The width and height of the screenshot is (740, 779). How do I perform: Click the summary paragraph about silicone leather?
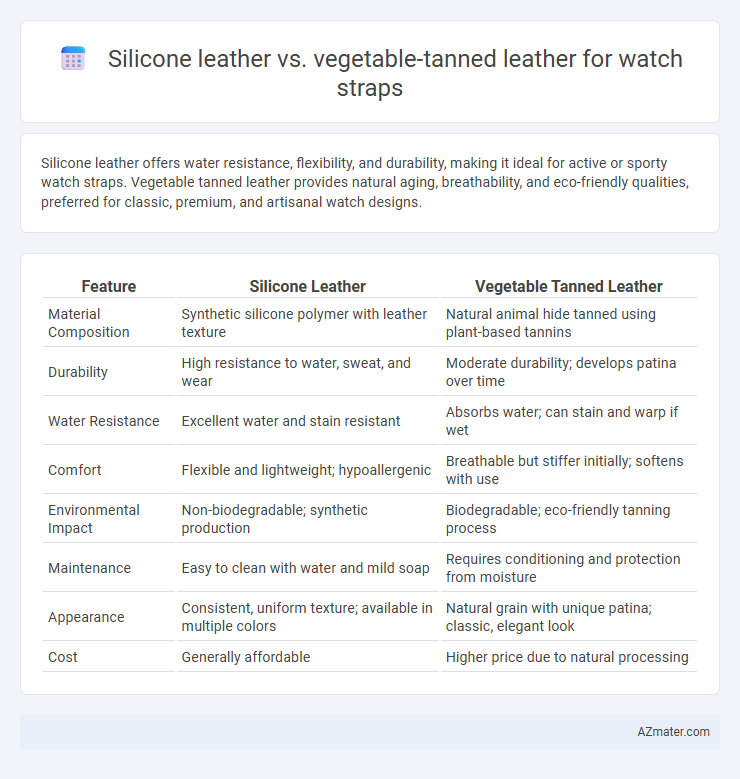coord(365,182)
